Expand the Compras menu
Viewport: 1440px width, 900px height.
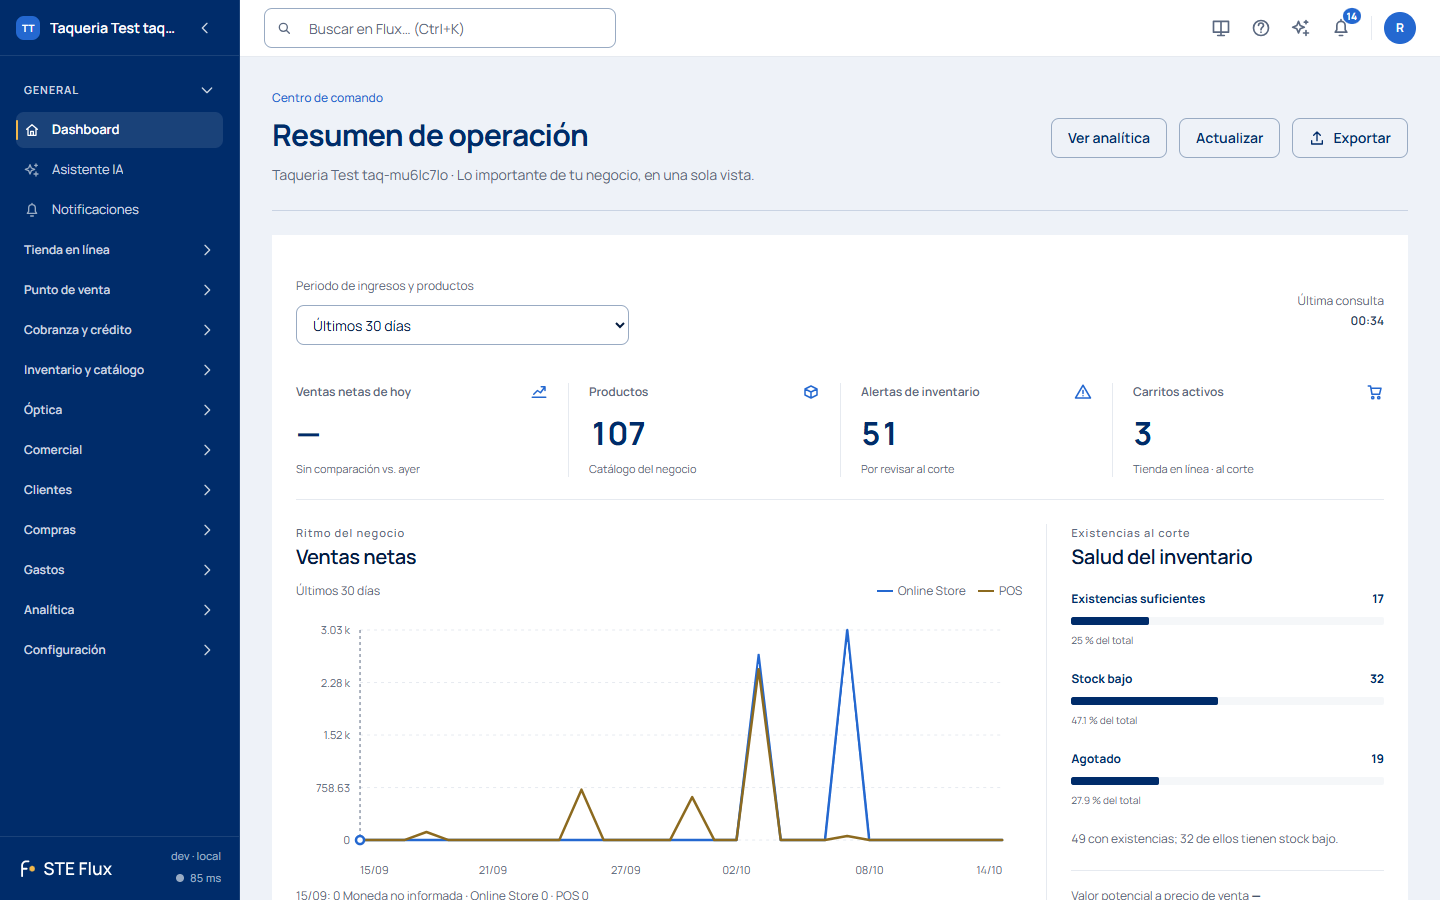click(x=119, y=530)
